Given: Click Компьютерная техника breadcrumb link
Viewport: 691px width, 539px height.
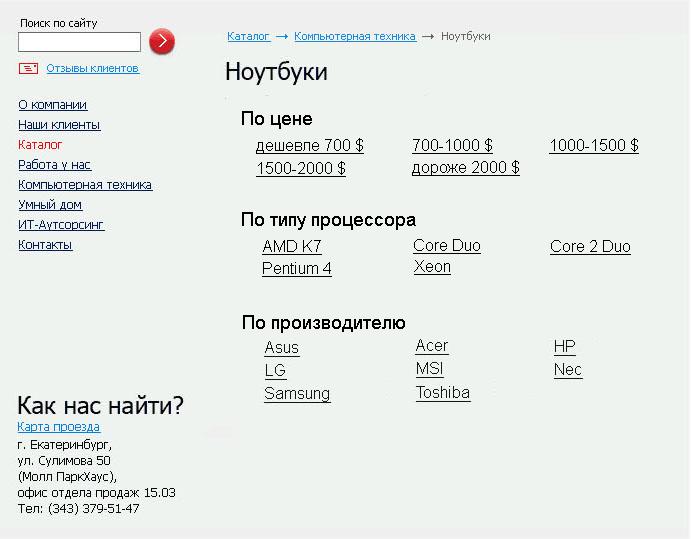Looking at the screenshot, I should [x=355, y=36].
